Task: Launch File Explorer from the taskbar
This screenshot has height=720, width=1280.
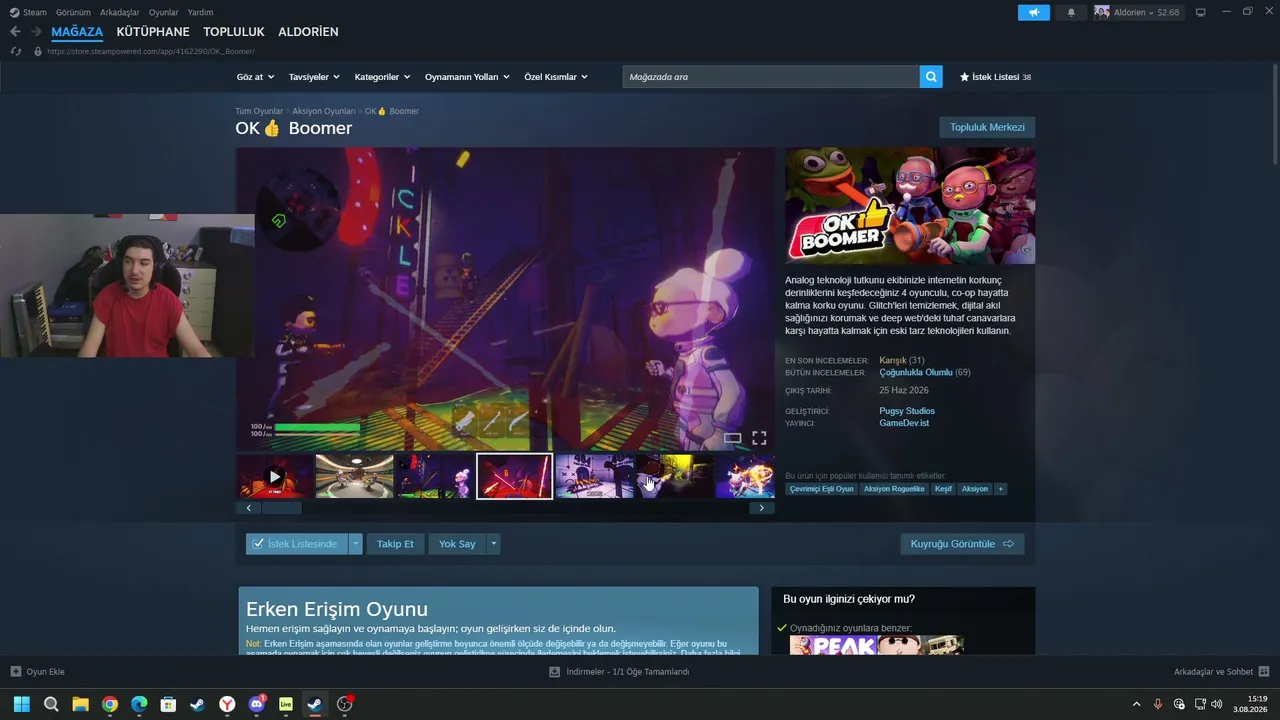Action: [80, 704]
